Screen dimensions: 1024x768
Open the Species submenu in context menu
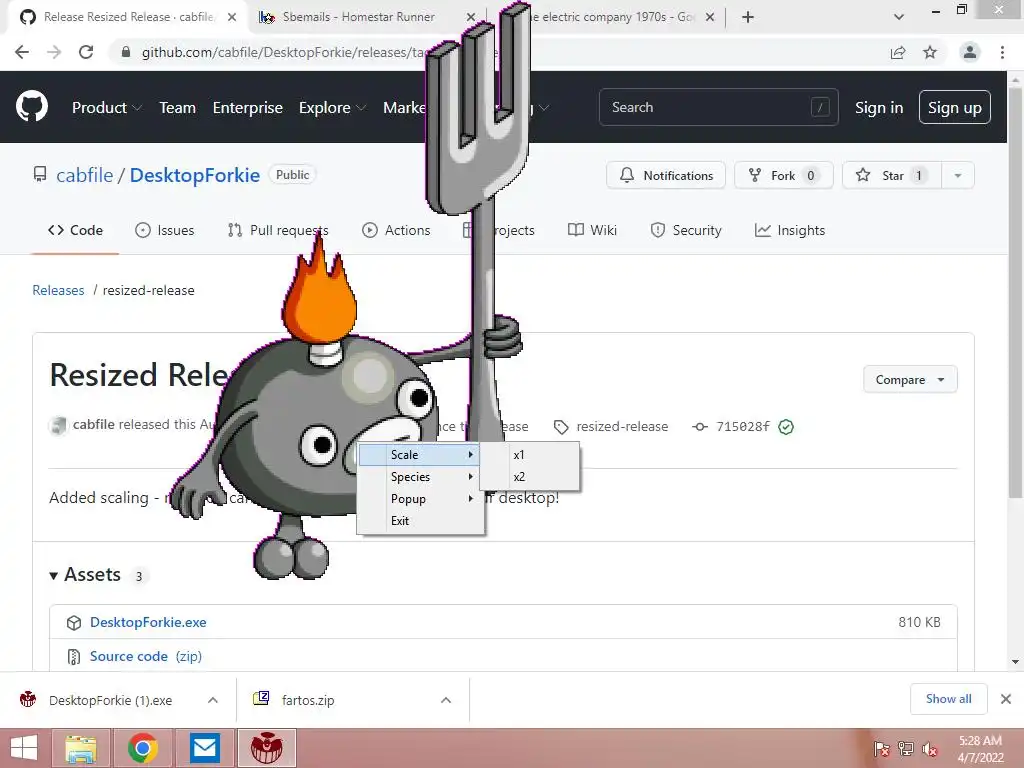(420, 477)
